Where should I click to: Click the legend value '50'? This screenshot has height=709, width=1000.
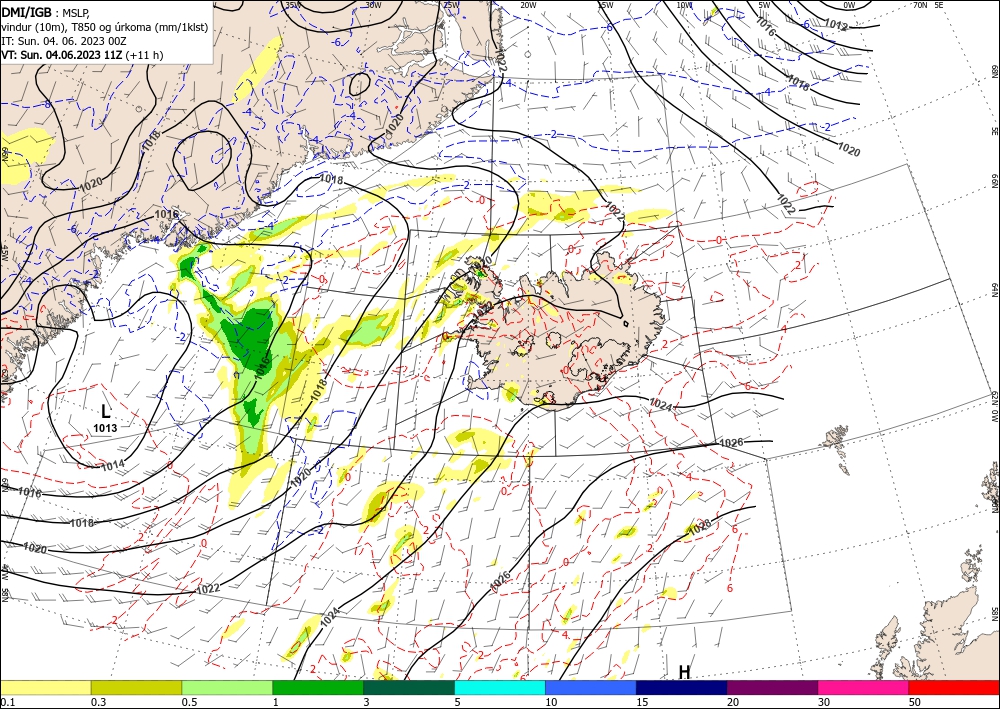click(x=915, y=702)
